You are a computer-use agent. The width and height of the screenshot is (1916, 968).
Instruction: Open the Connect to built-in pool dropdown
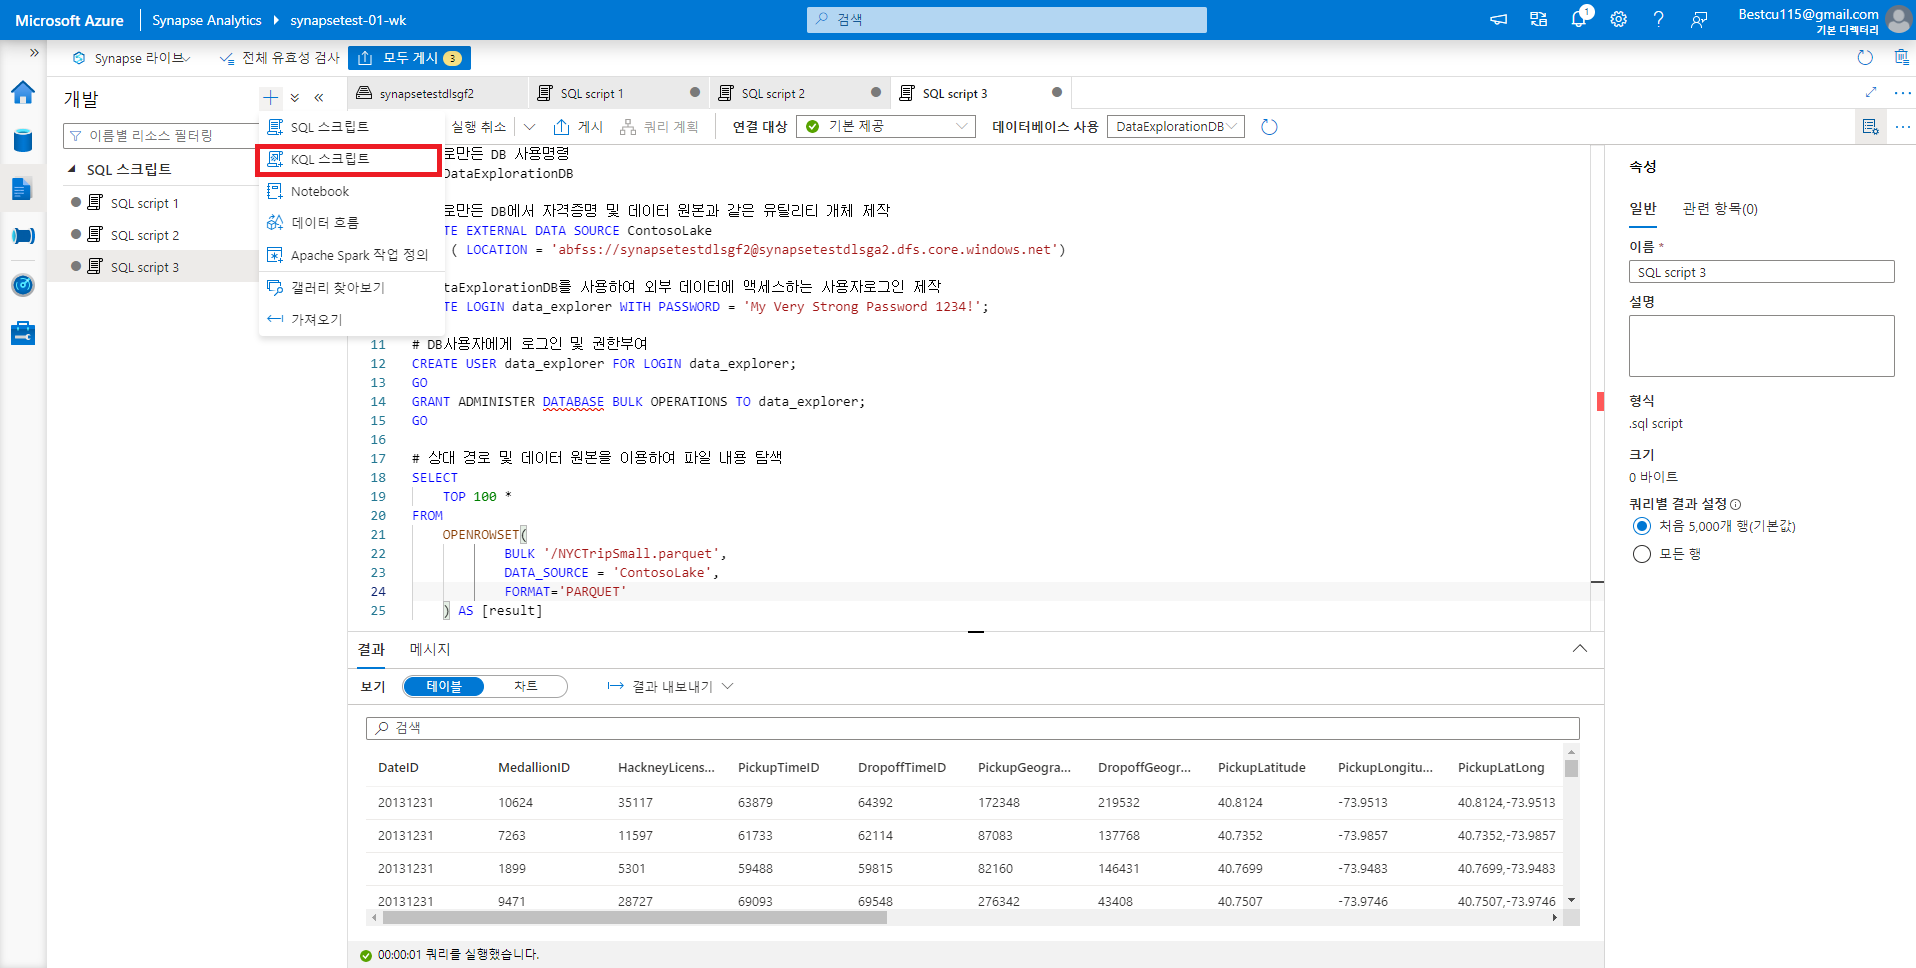click(x=885, y=127)
